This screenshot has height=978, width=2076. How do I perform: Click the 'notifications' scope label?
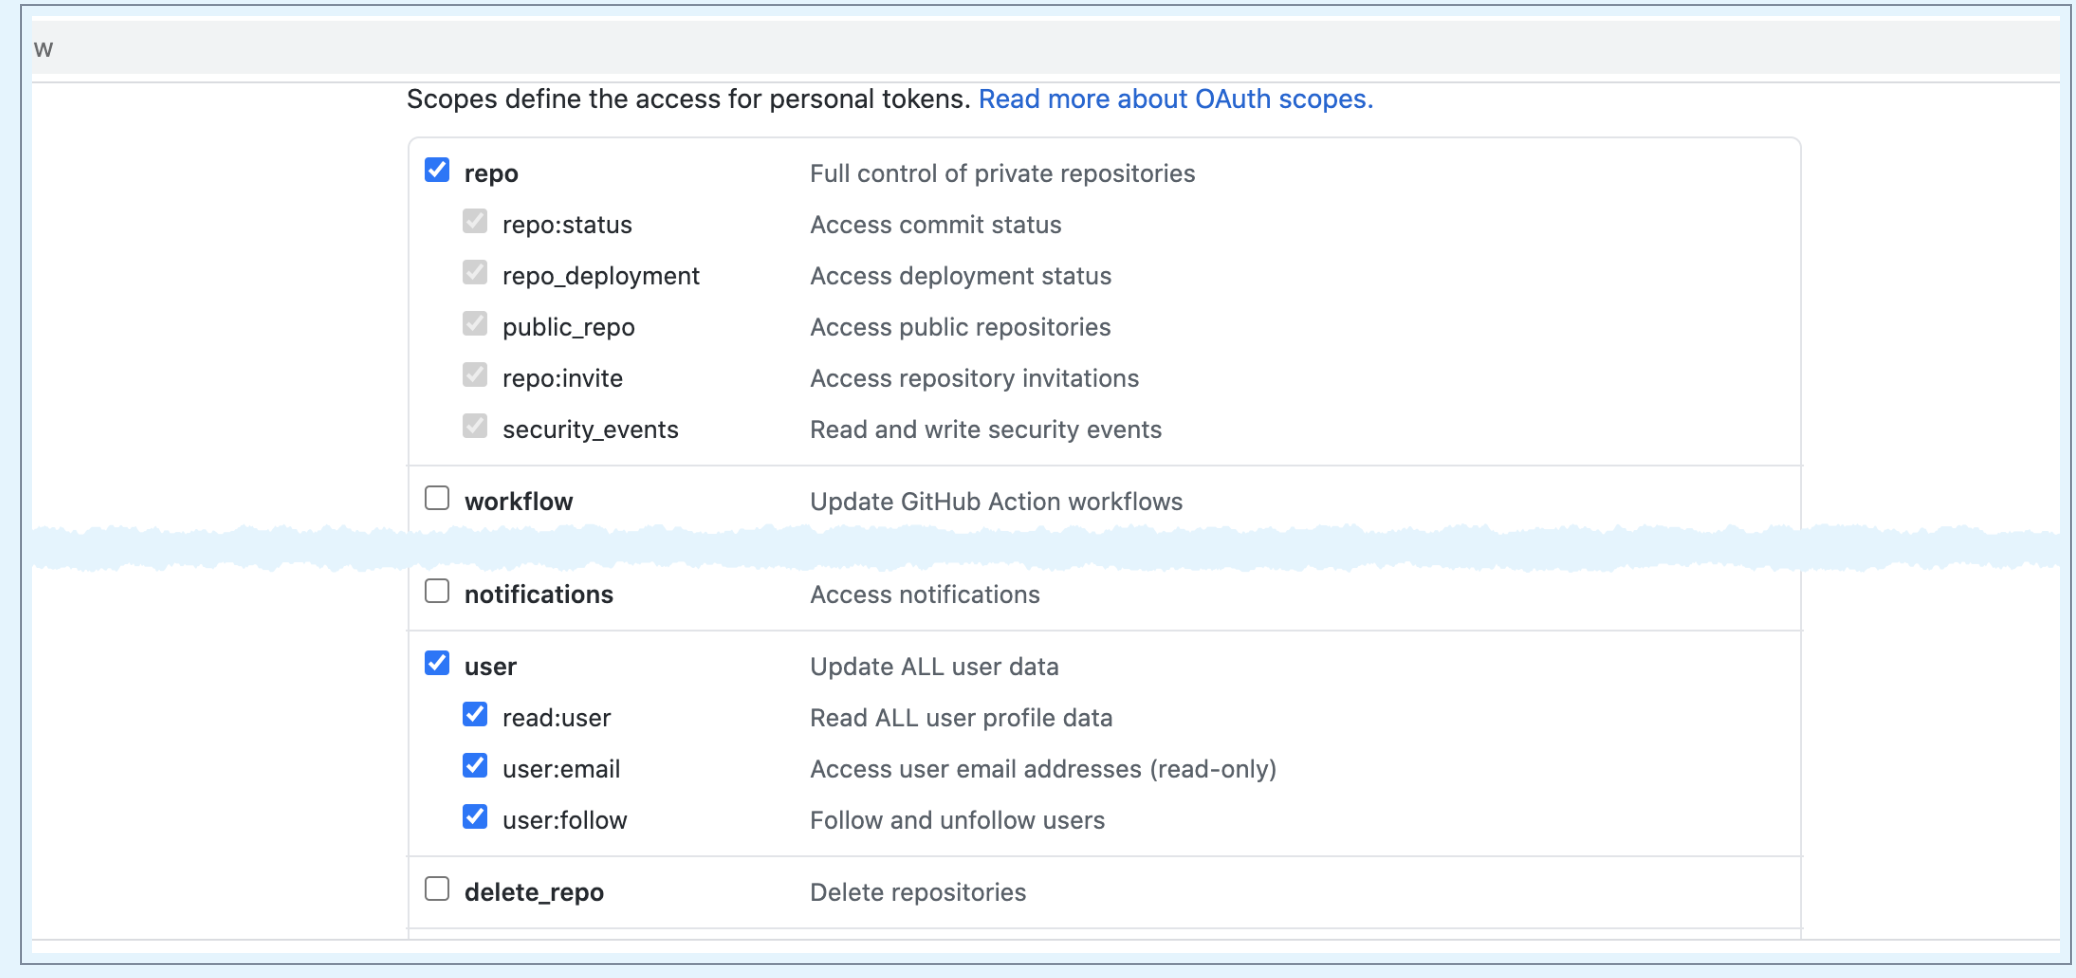pyautogui.click(x=538, y=595)
